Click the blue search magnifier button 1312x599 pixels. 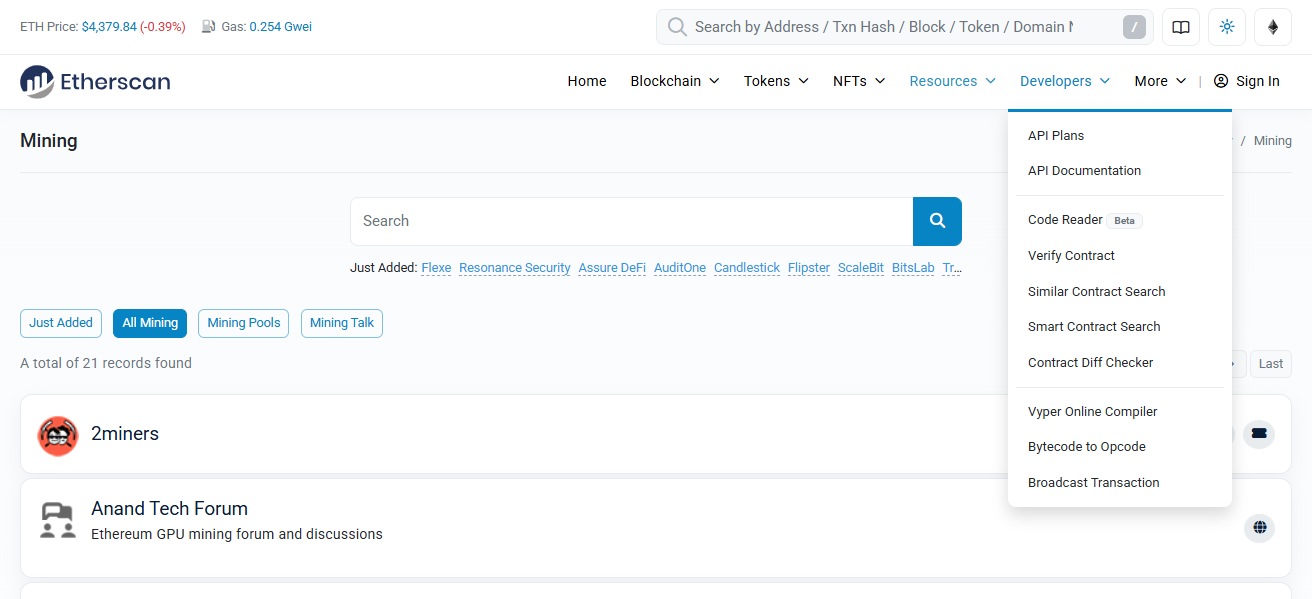pyautogui.click(x=937, y=221)
